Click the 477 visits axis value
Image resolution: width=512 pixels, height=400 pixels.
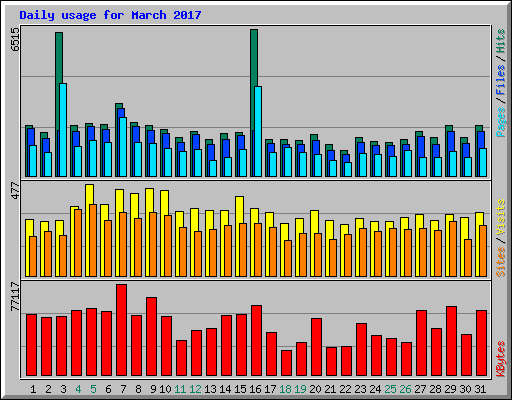[x=15, y=191]
